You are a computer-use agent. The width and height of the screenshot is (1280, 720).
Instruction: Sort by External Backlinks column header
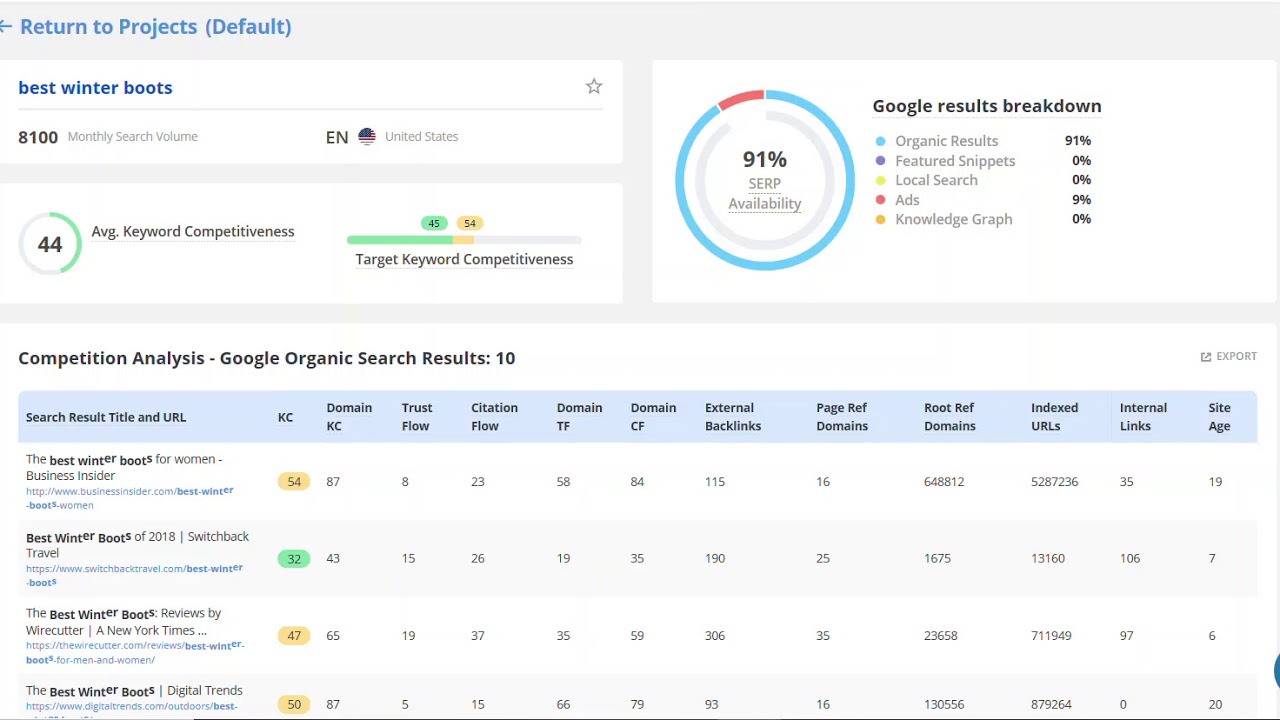pyautogui.click(x=733, y=417)
